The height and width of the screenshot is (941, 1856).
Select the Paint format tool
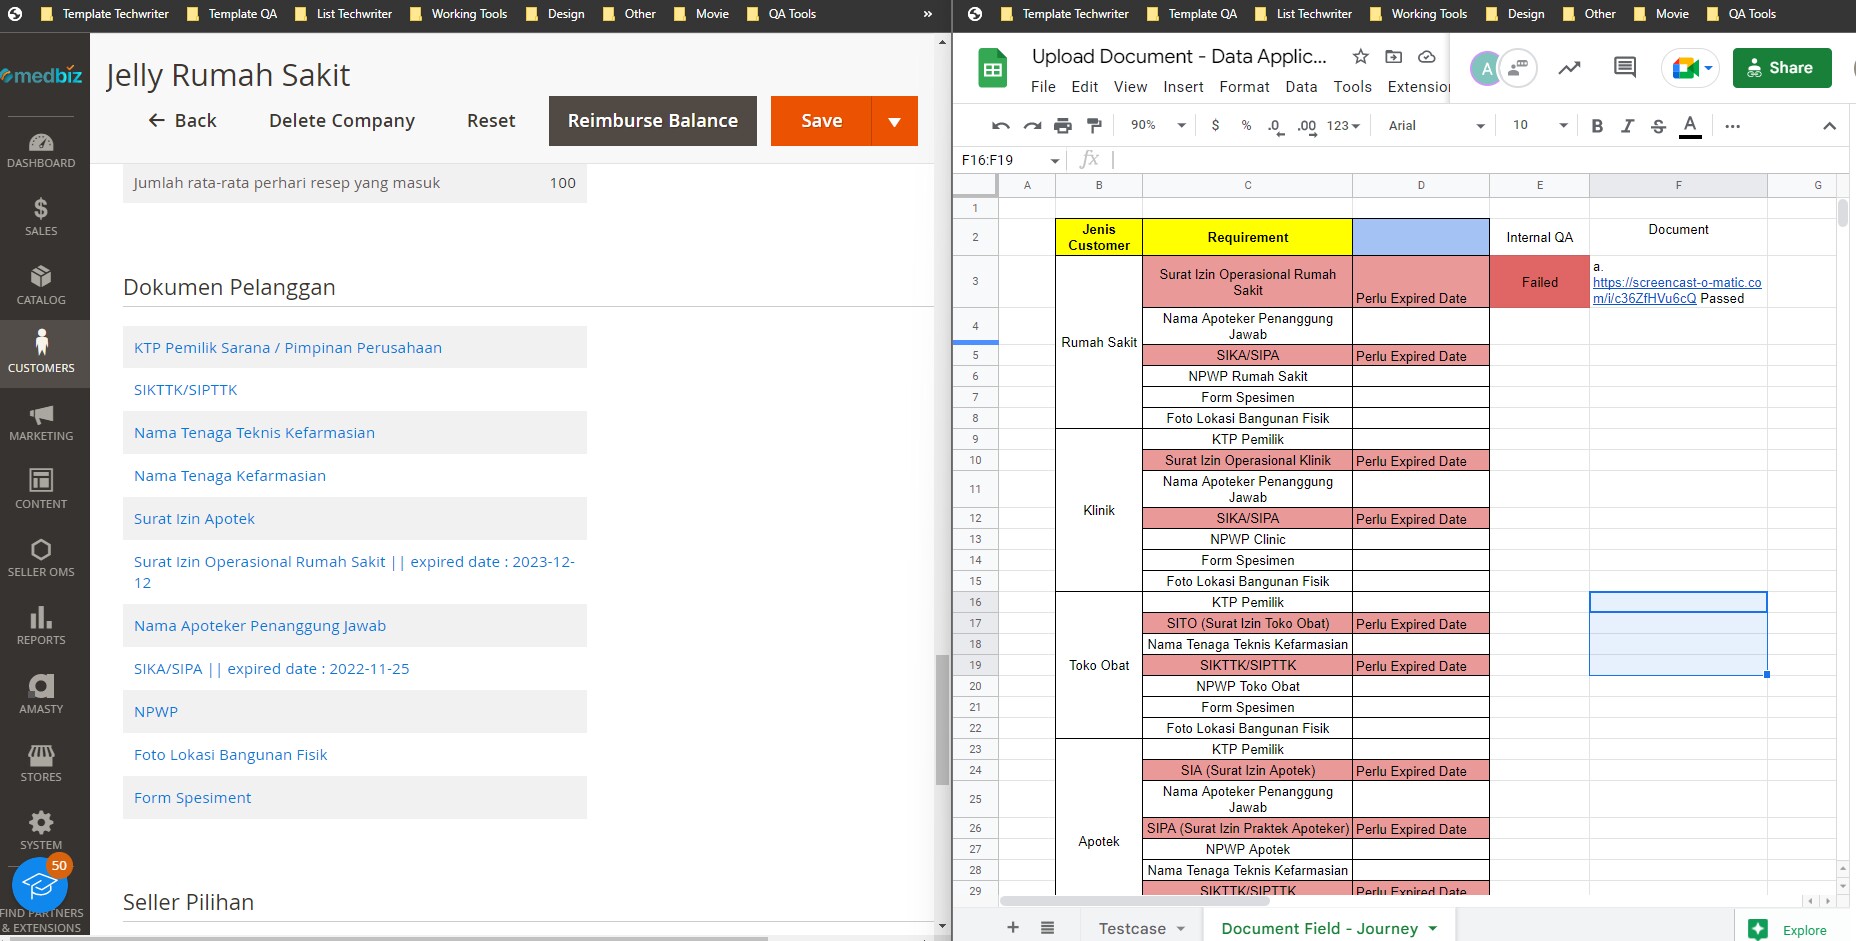coord(1095,125)
